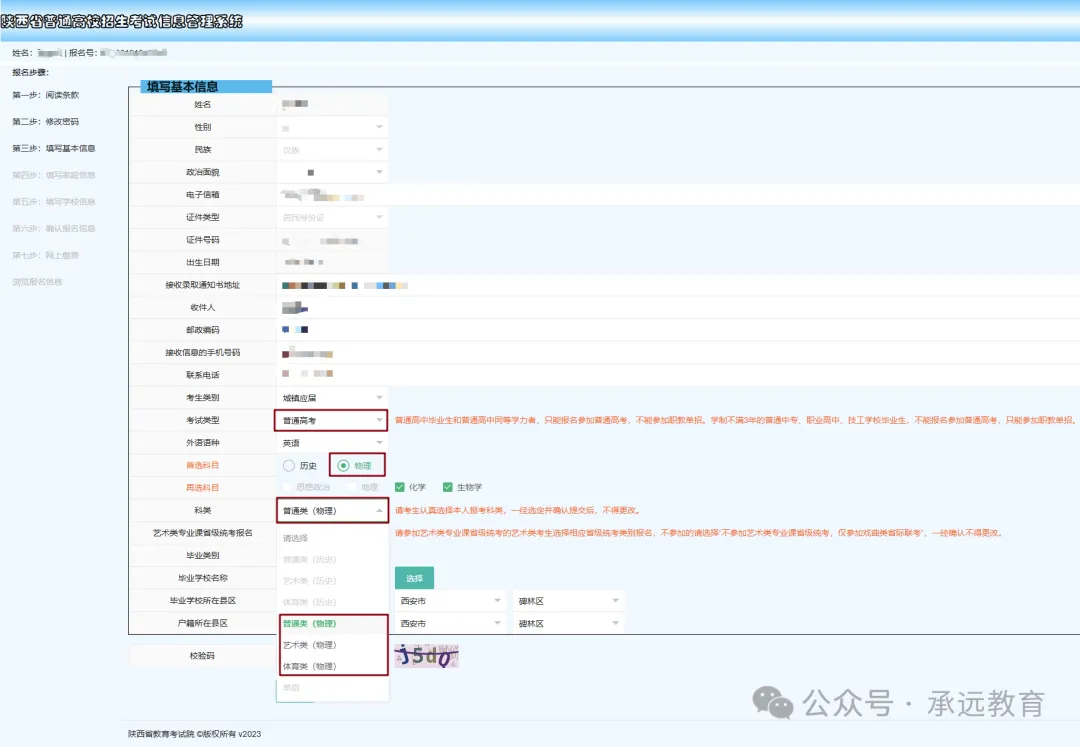Select the 历史 radio button
This screenshot has height=747, width=1080.
tap(289, 465)
